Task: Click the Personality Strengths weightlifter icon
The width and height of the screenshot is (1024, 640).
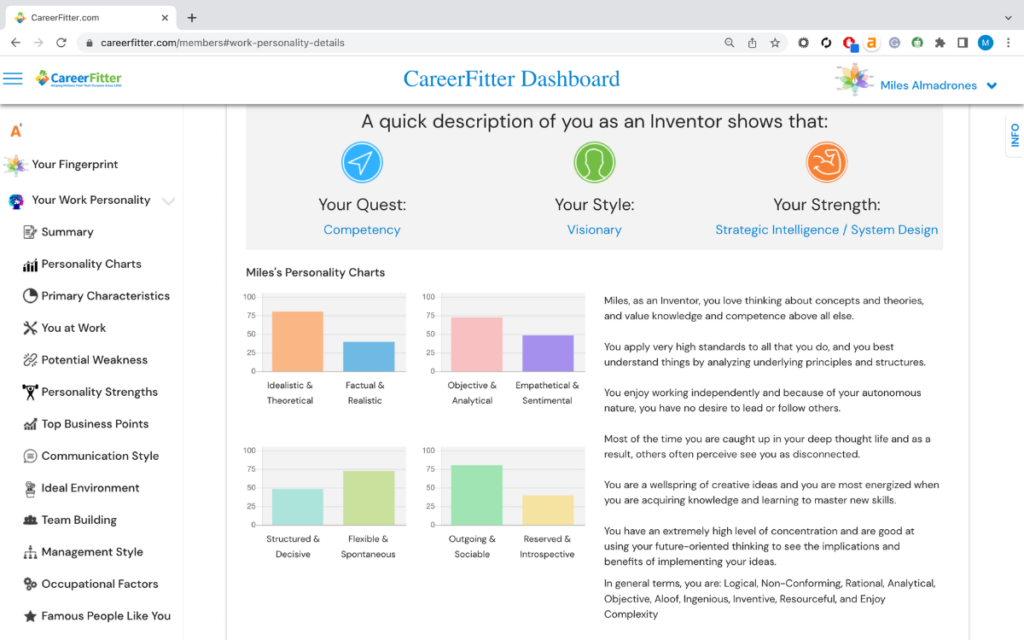Action: (30, 392)
